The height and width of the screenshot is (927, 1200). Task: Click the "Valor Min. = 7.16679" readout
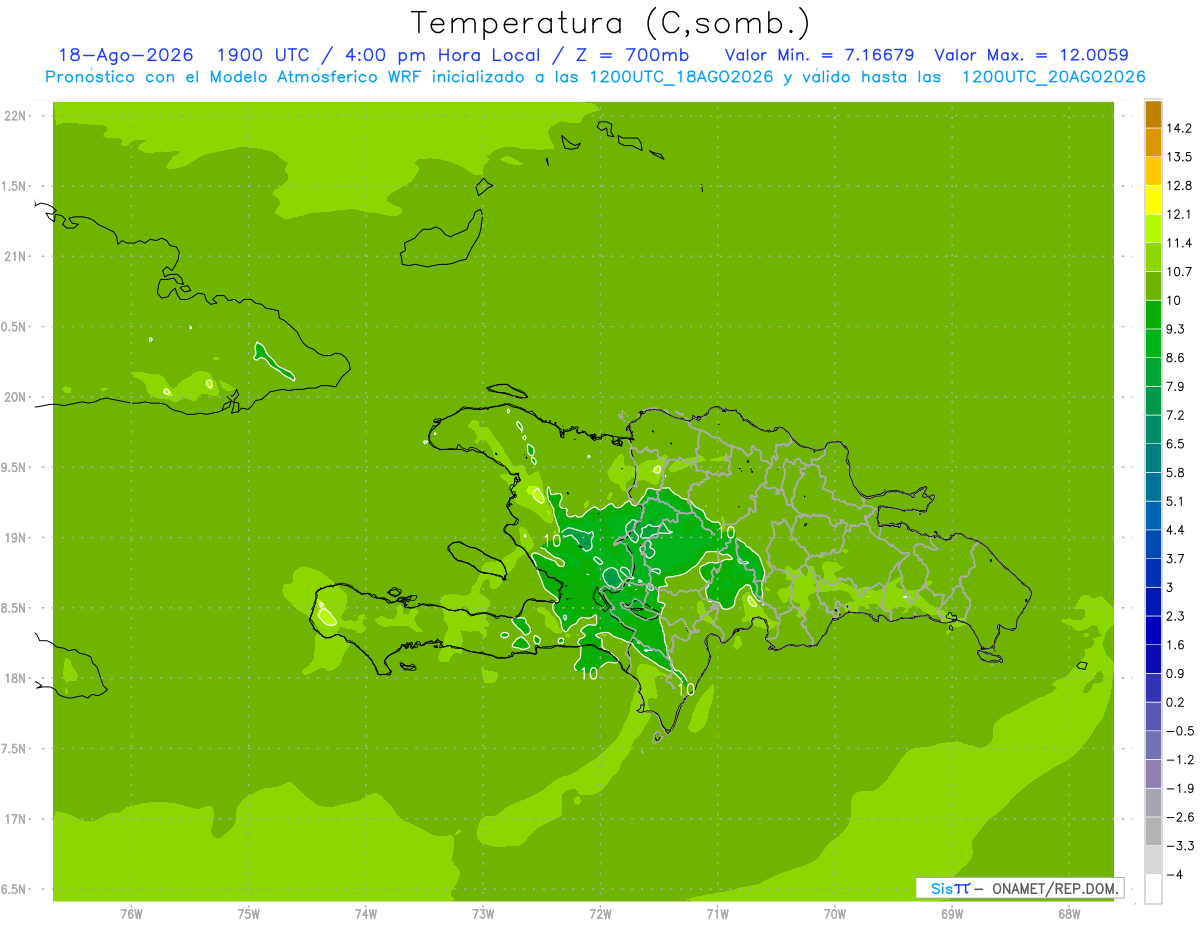818,55
